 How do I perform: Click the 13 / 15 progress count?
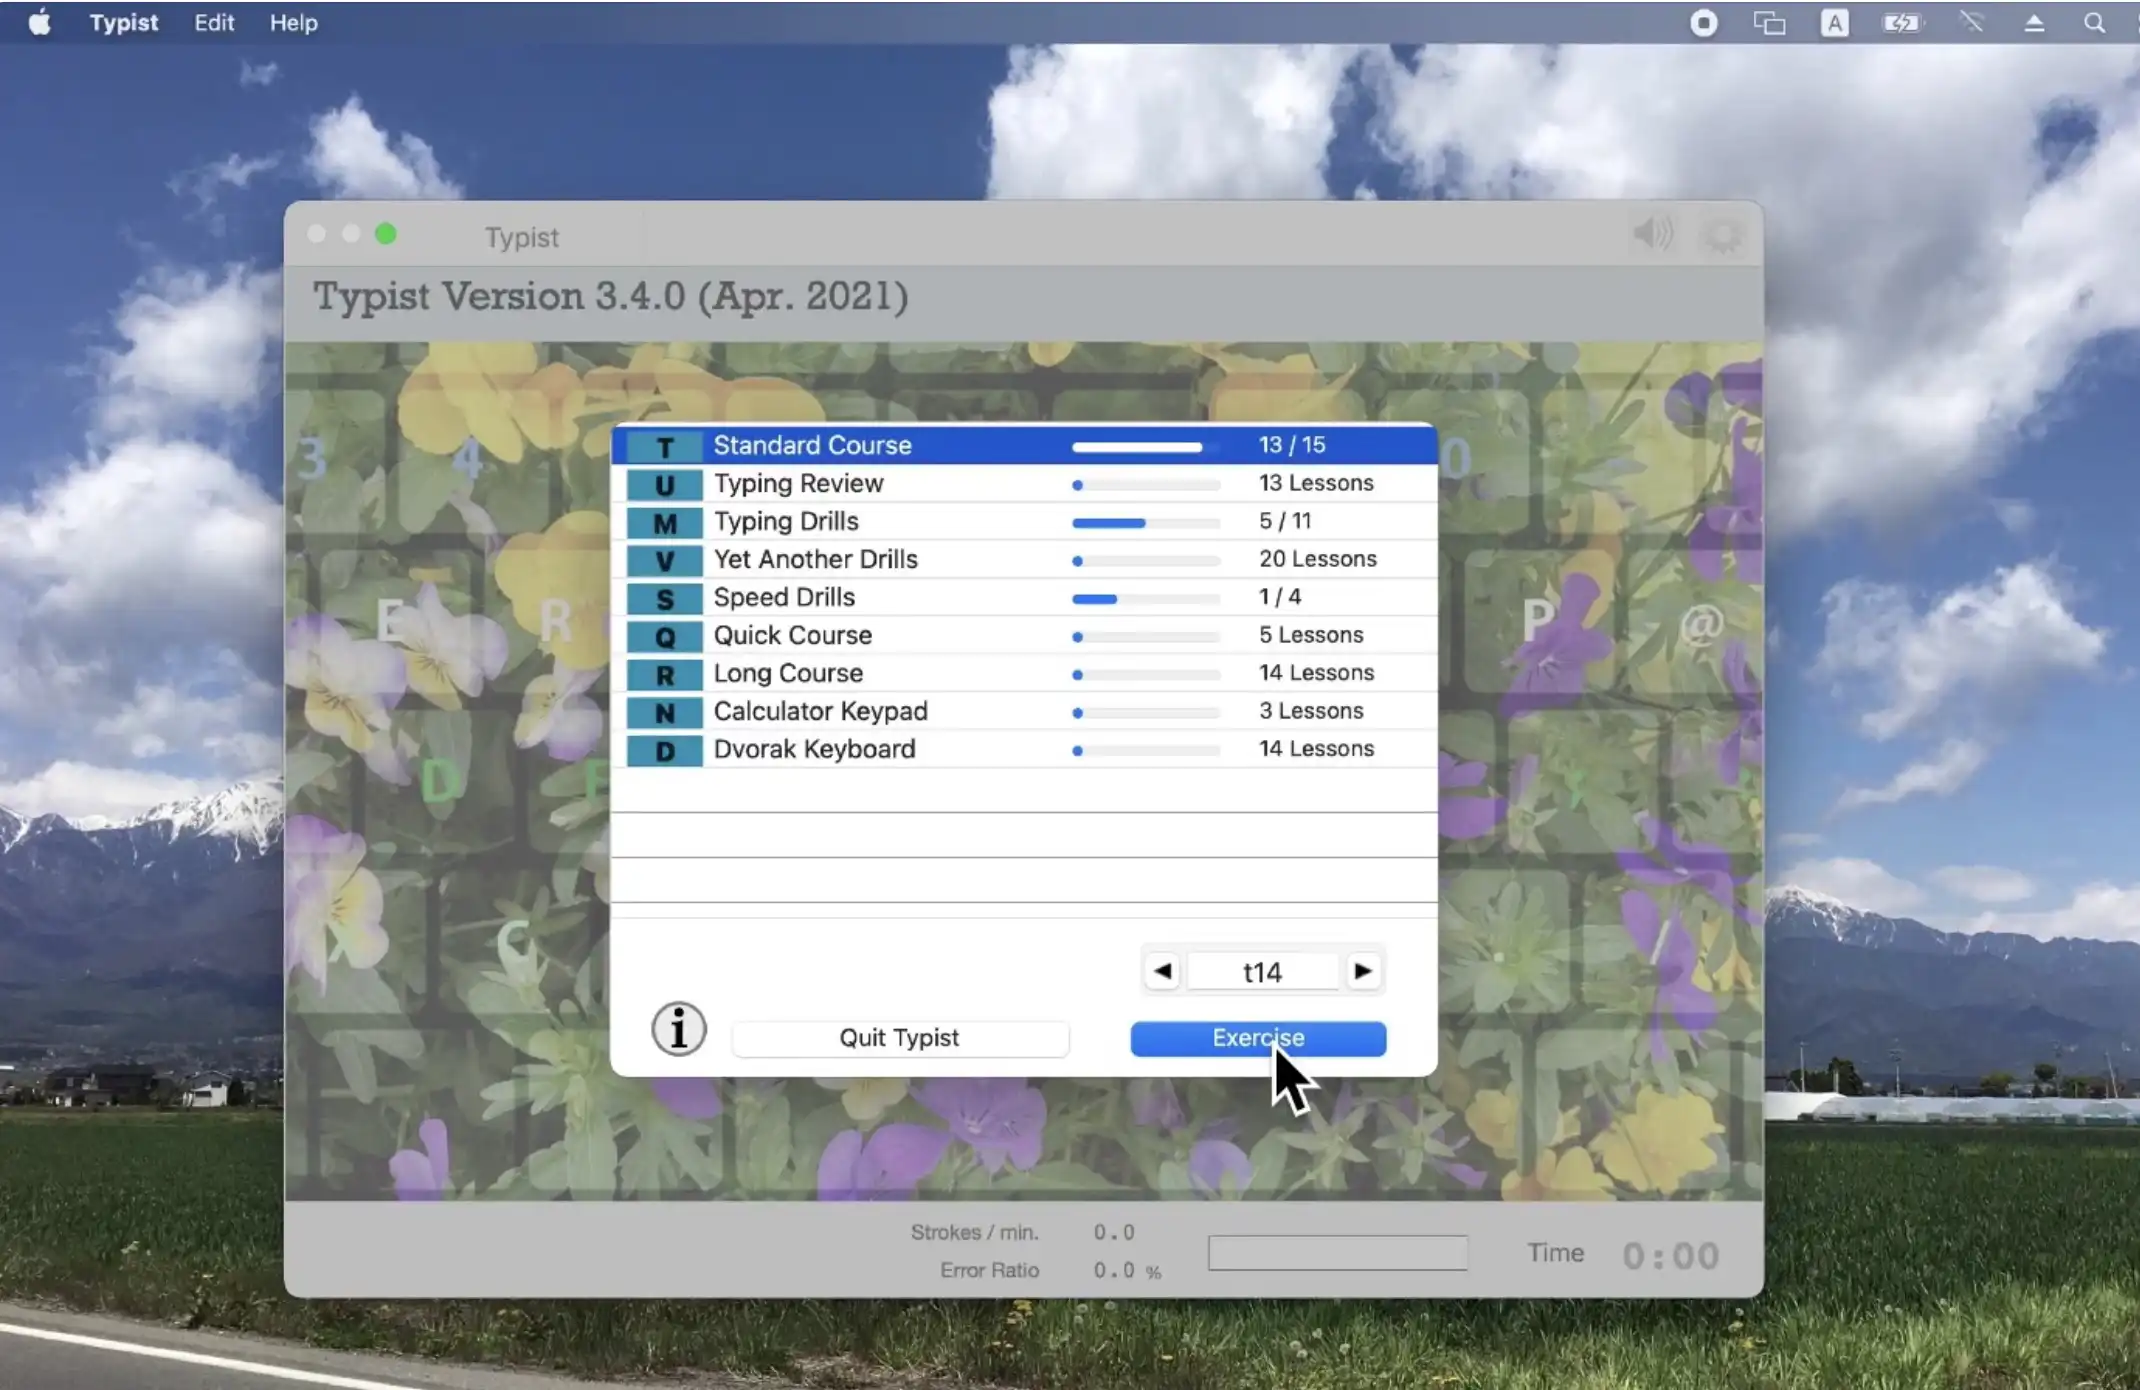(x=1292, y=445)
